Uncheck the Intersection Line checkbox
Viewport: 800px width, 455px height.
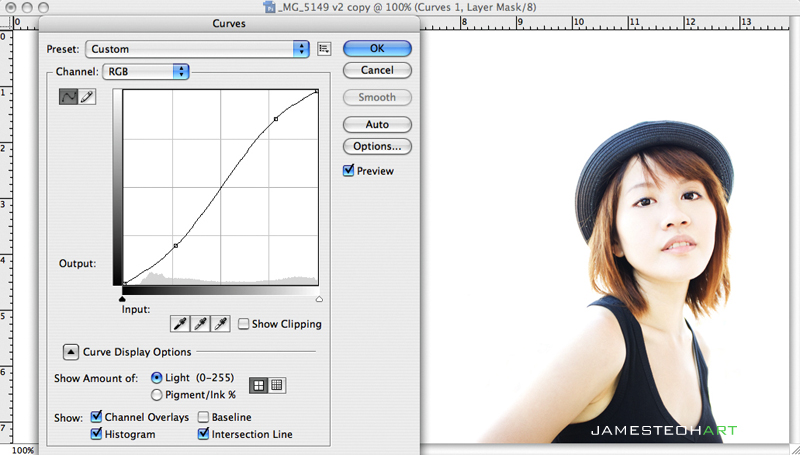point(203,434)
